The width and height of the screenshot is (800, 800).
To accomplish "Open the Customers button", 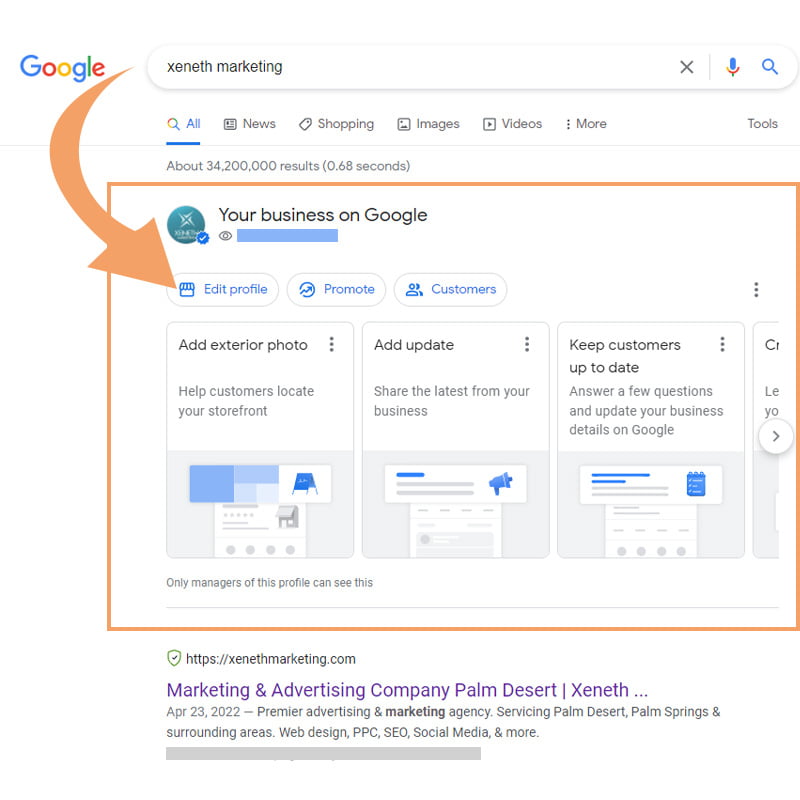I will click(450, 290).
